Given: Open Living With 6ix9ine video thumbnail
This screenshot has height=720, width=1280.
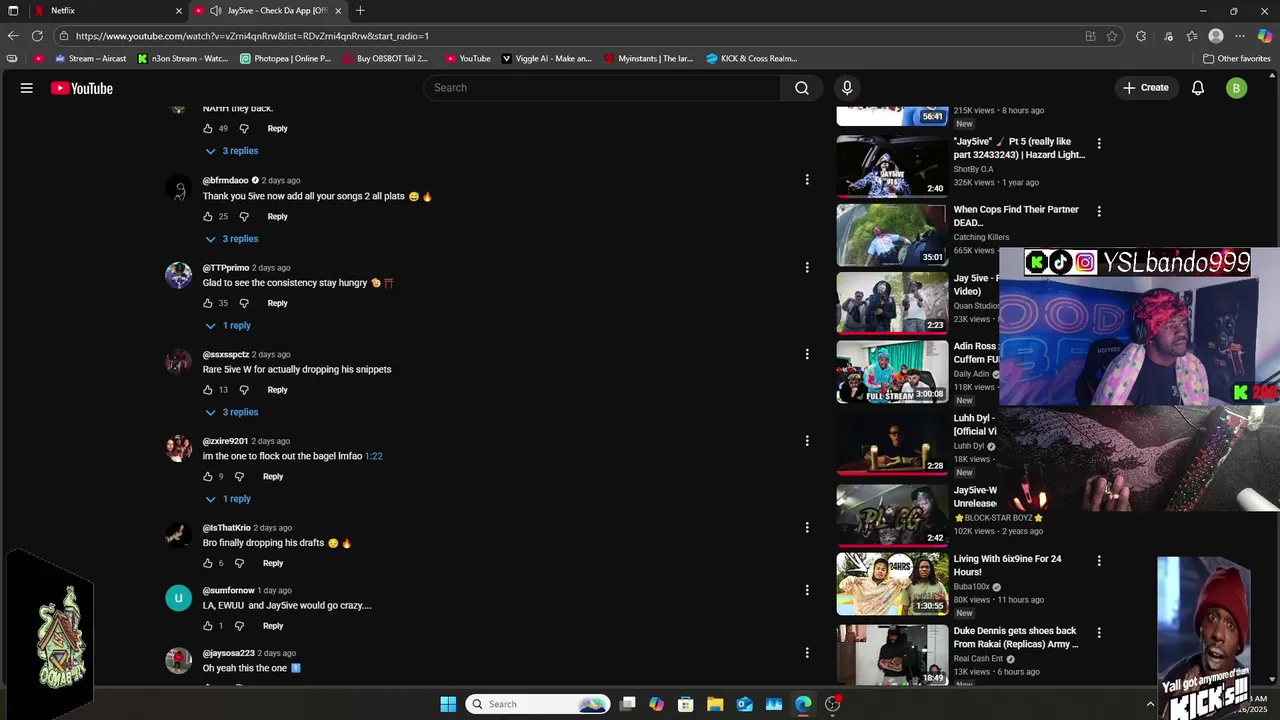Looking at the screenshot, I should click(892, 584).
